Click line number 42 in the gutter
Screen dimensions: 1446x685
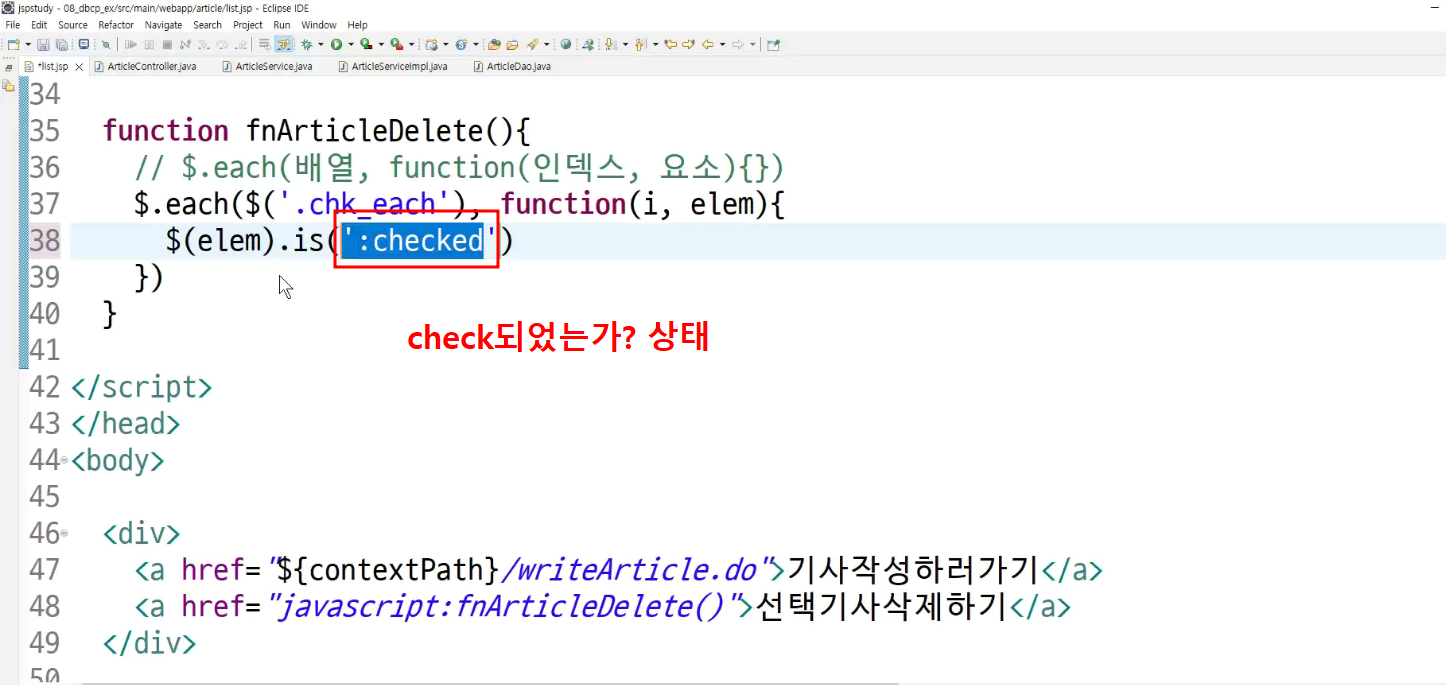pos(44,387)
